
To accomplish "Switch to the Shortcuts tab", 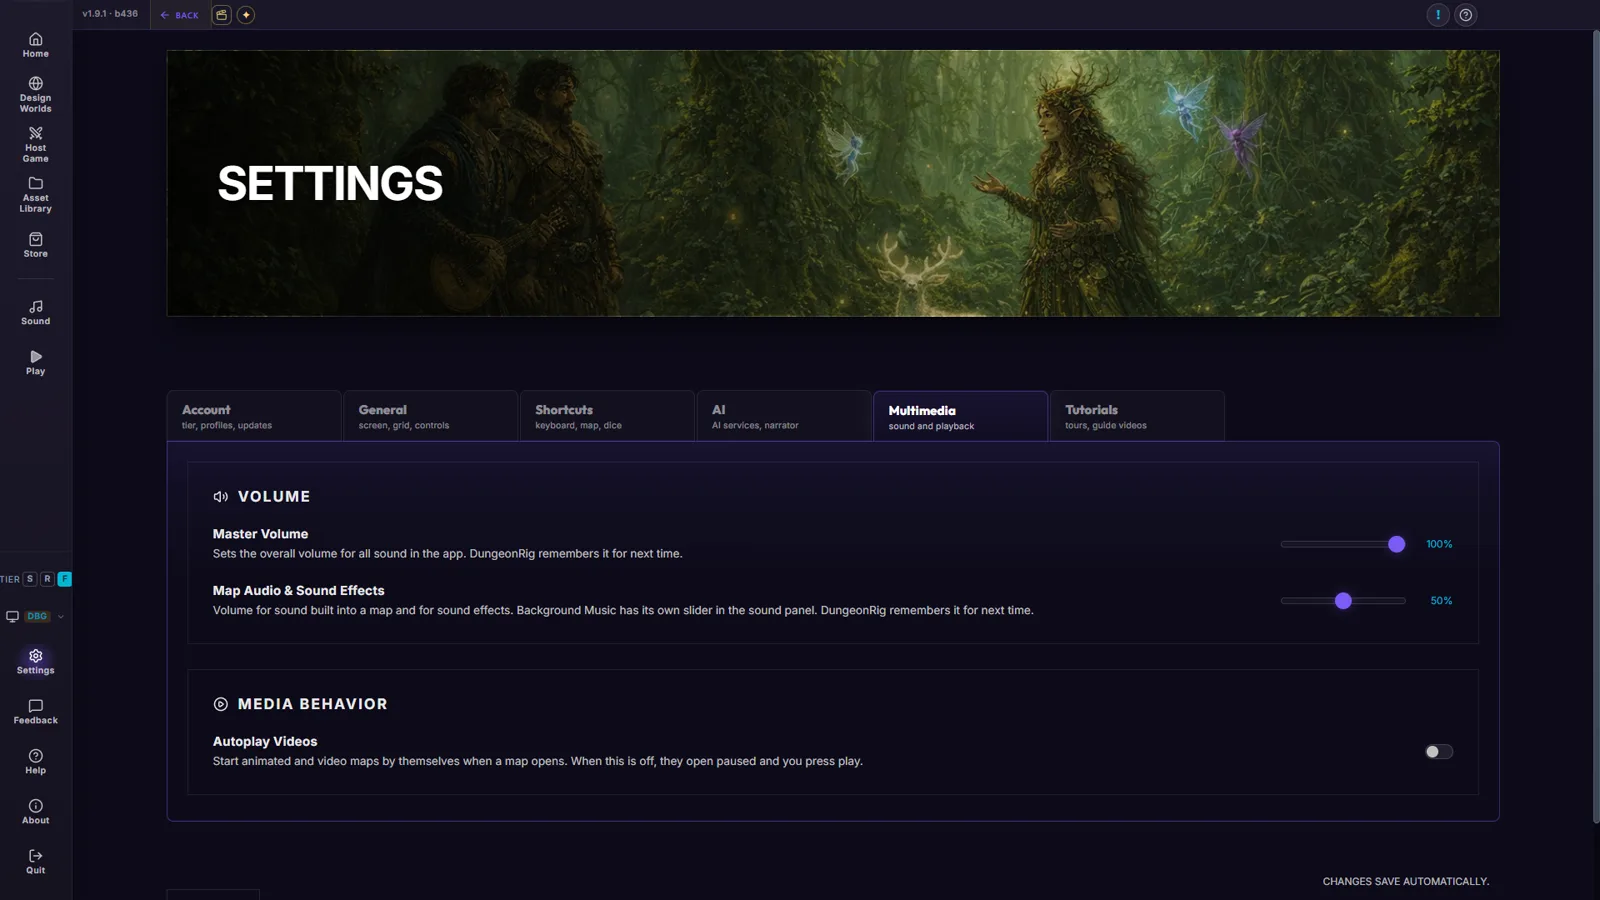I will pyautogui.click(x=607, y=416).
